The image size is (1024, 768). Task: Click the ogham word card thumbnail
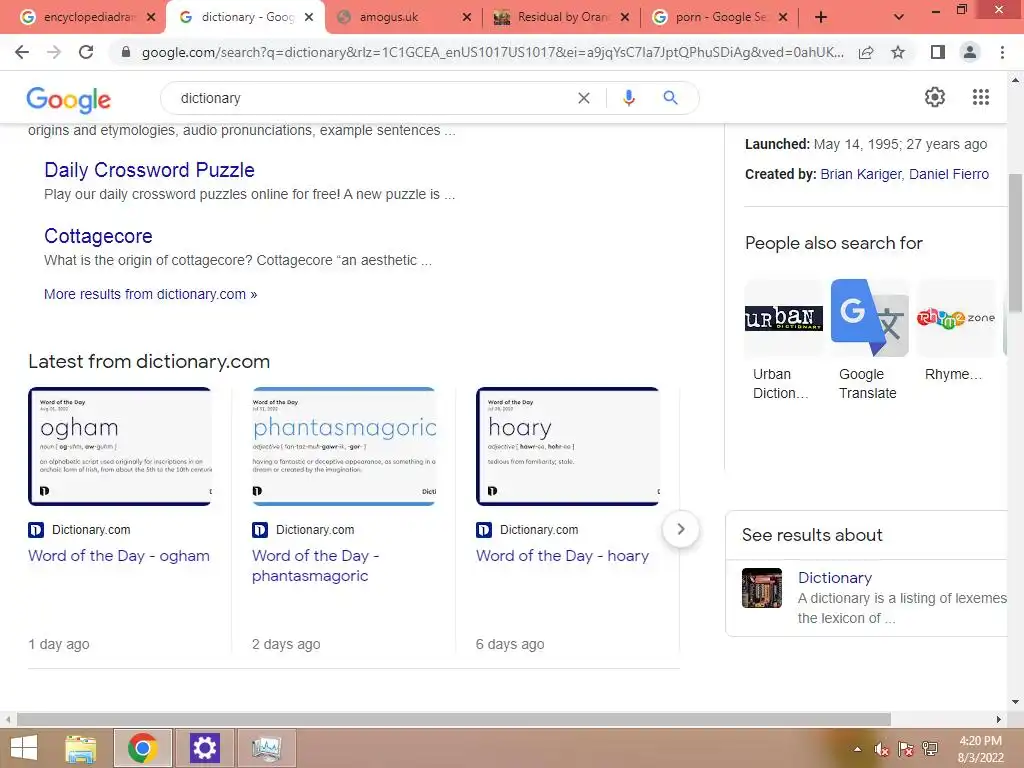pyautogui.click(x=120, y=447)
